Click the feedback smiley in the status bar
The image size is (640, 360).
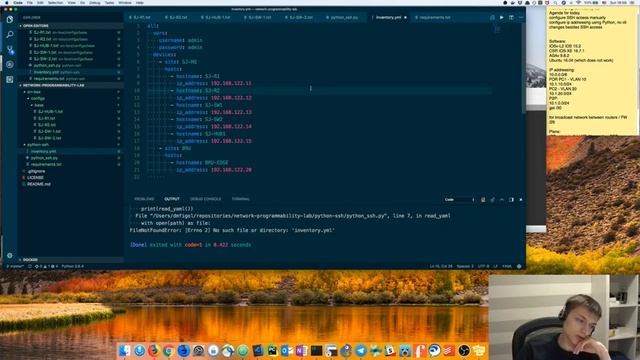tap(519, 266)
